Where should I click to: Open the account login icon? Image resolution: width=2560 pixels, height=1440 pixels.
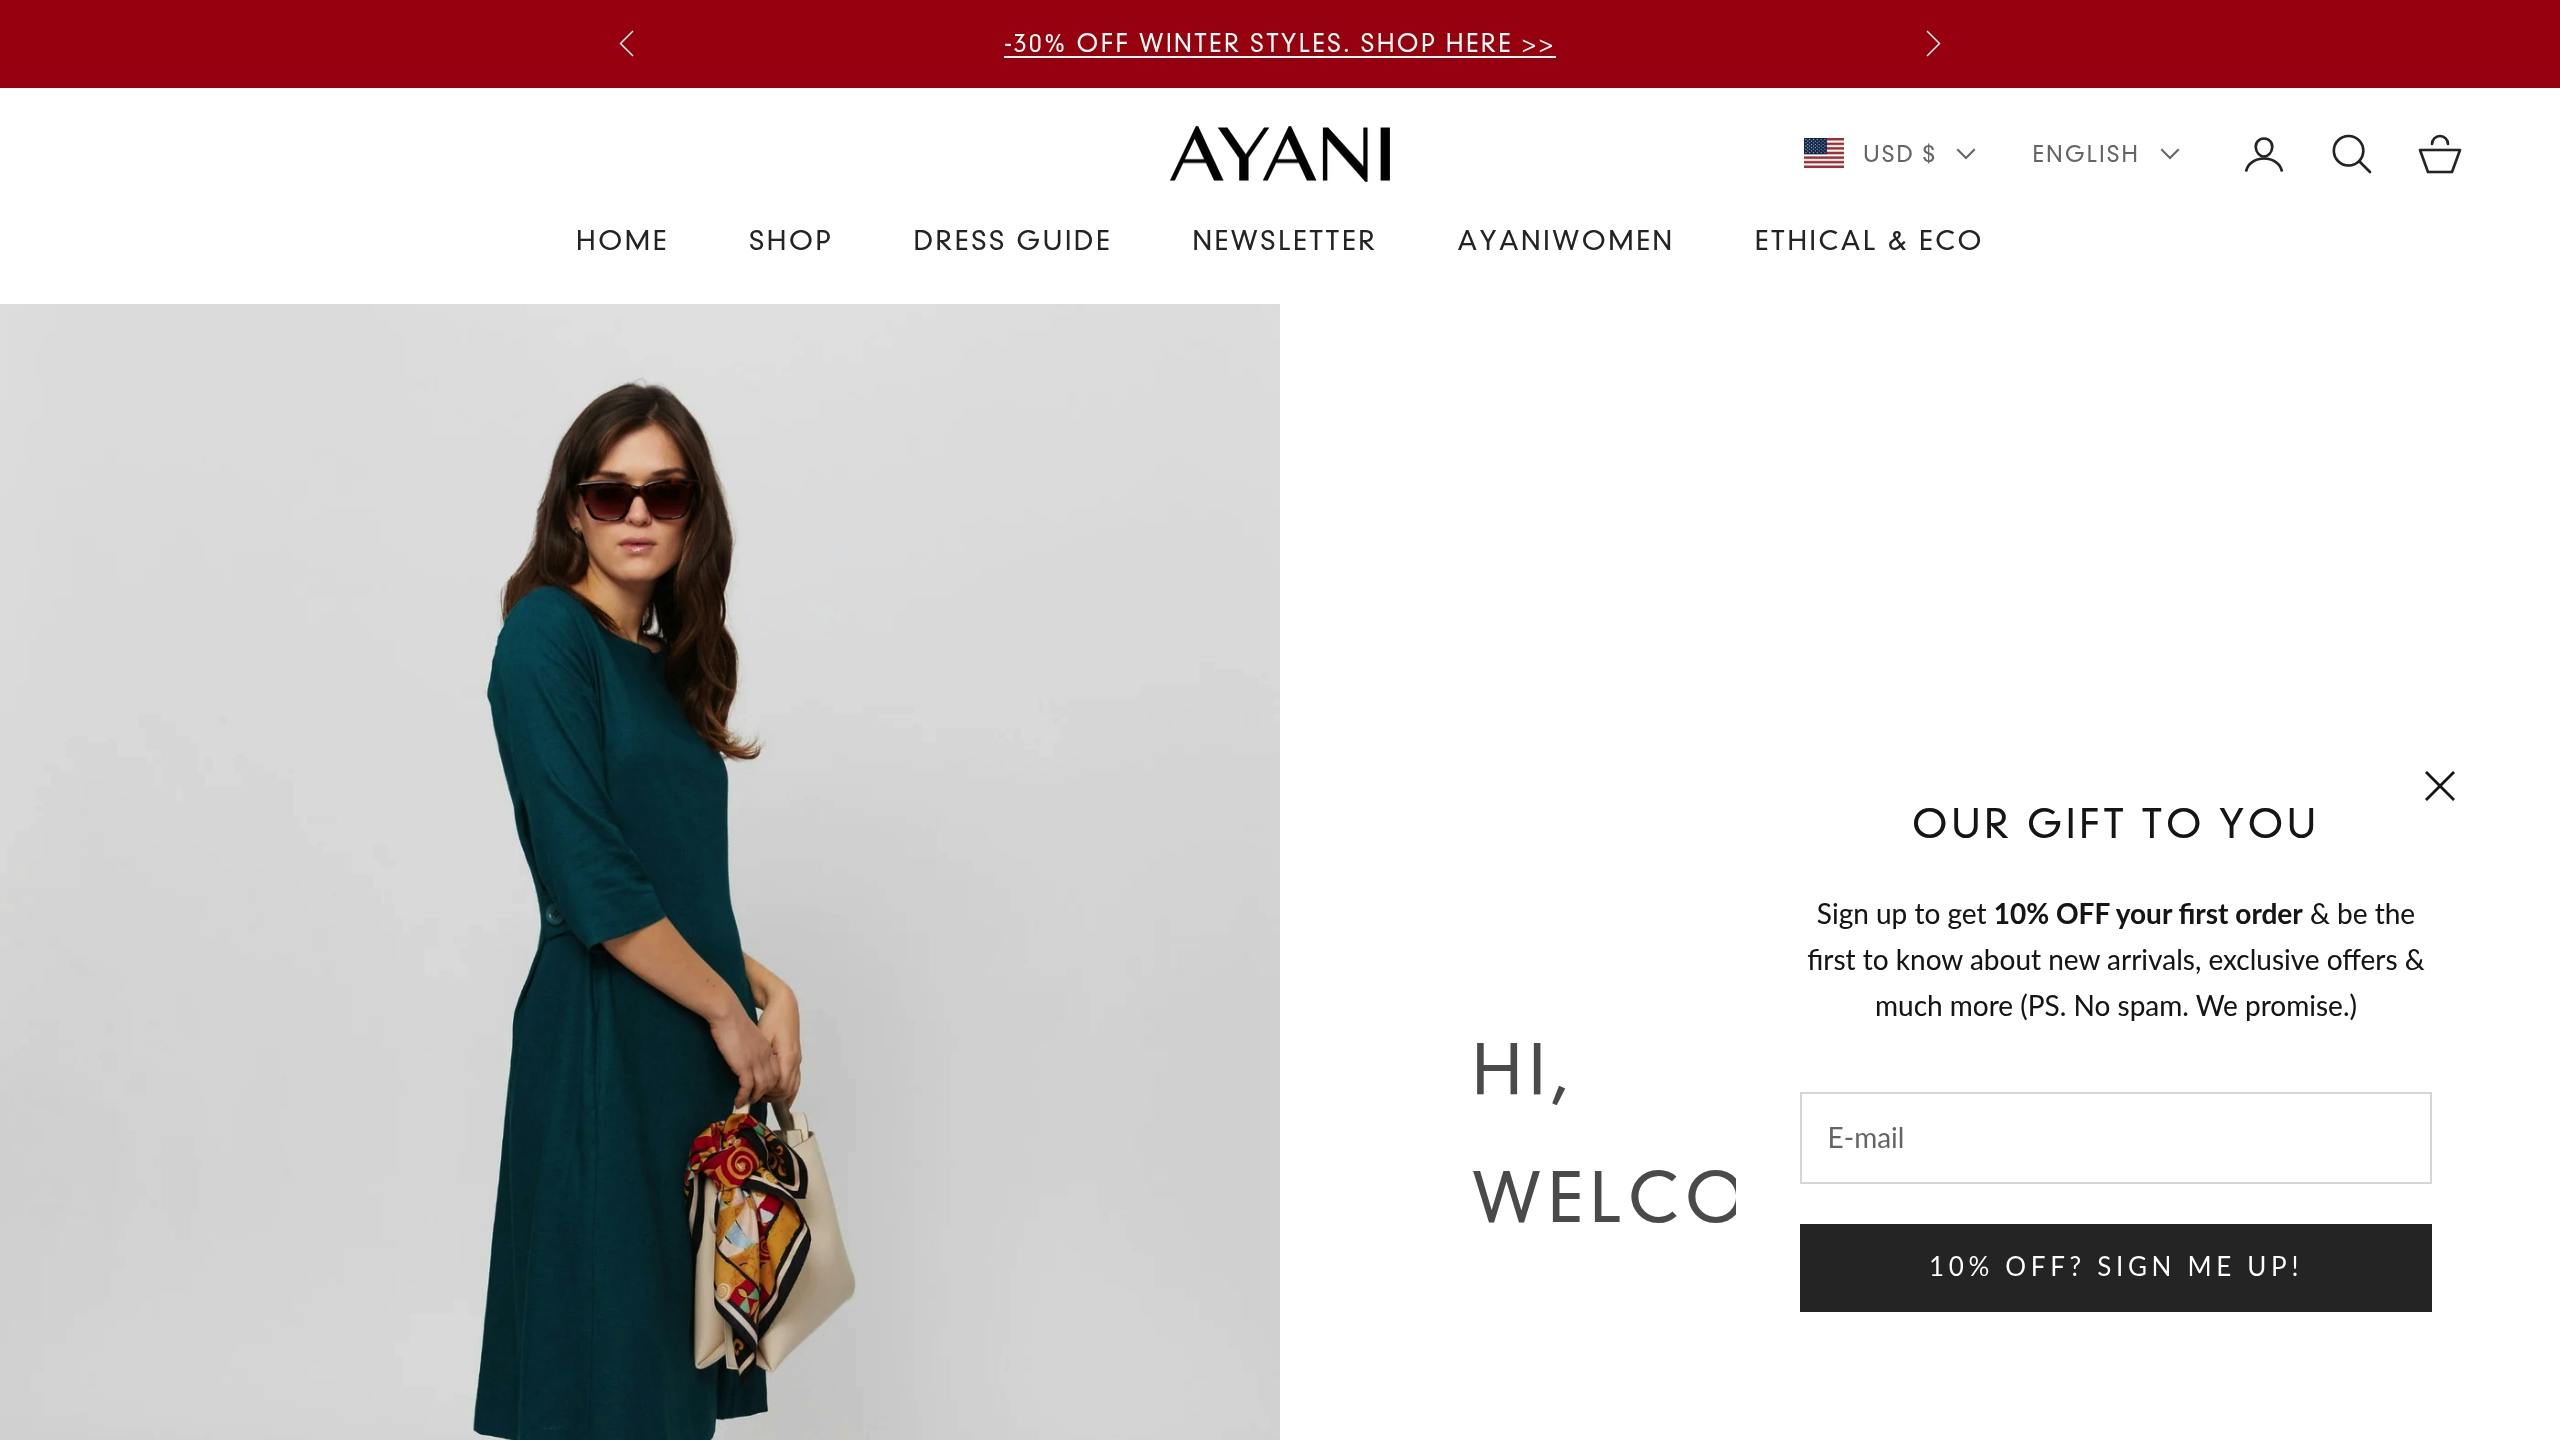[x=2263, y=154]
